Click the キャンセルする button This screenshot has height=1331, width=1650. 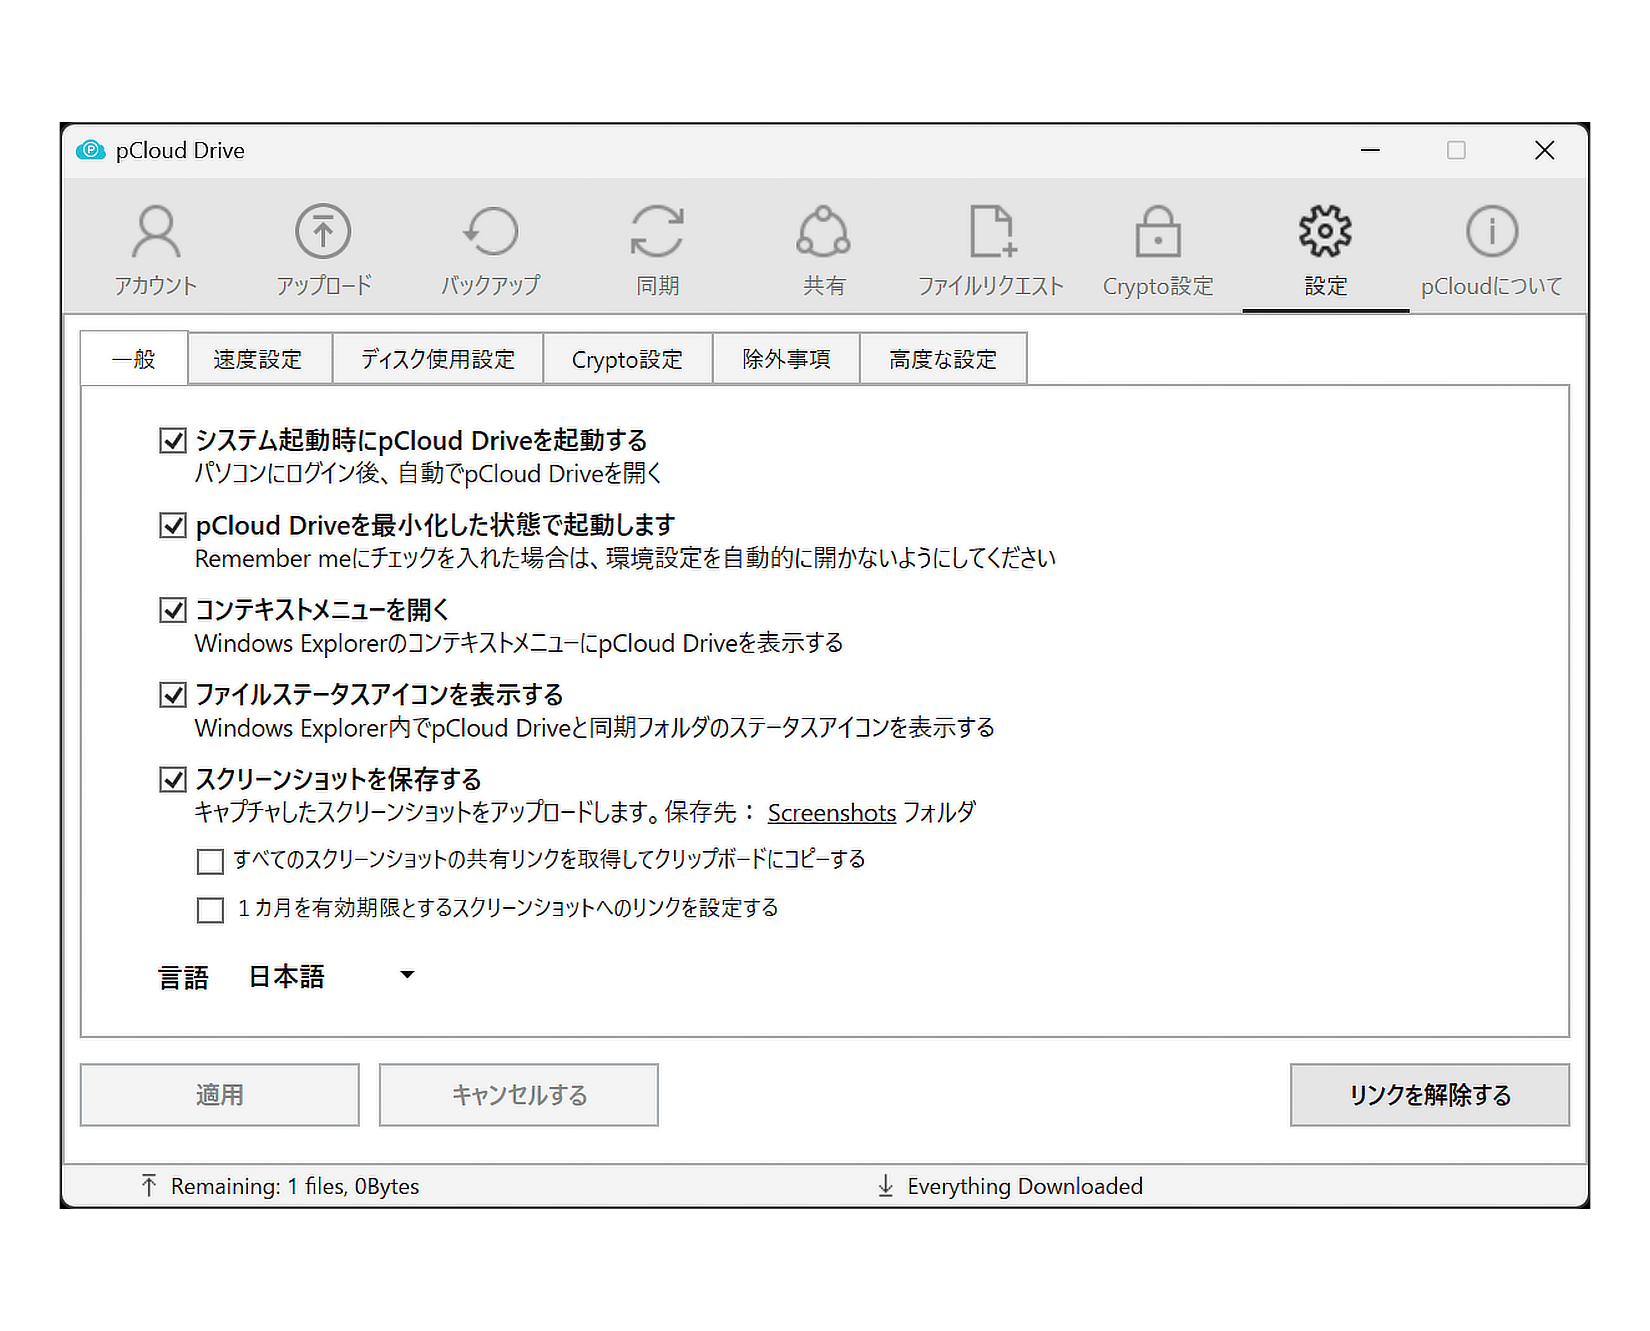(519, 1095)
